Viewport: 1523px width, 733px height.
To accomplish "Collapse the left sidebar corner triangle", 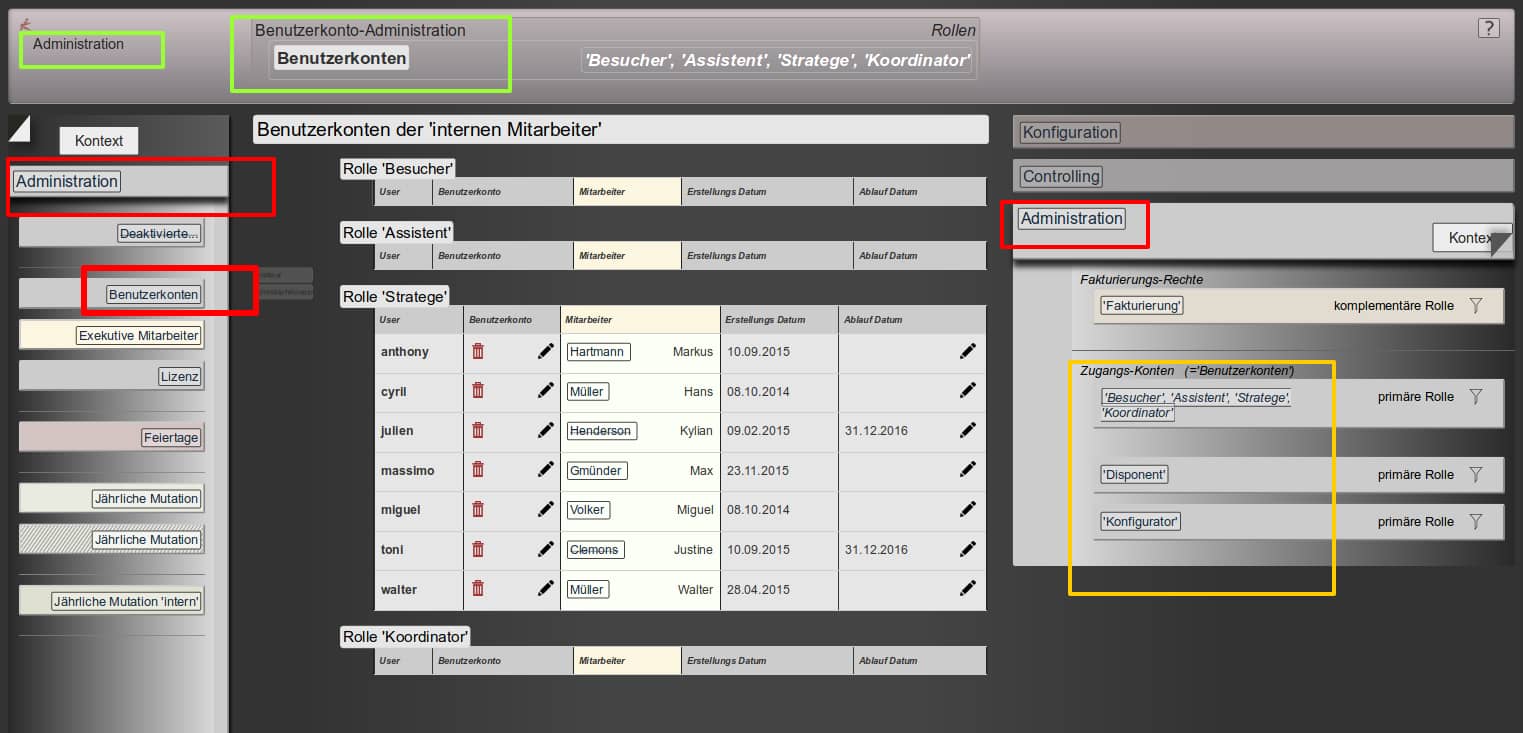I will click(x=19, y=127).
